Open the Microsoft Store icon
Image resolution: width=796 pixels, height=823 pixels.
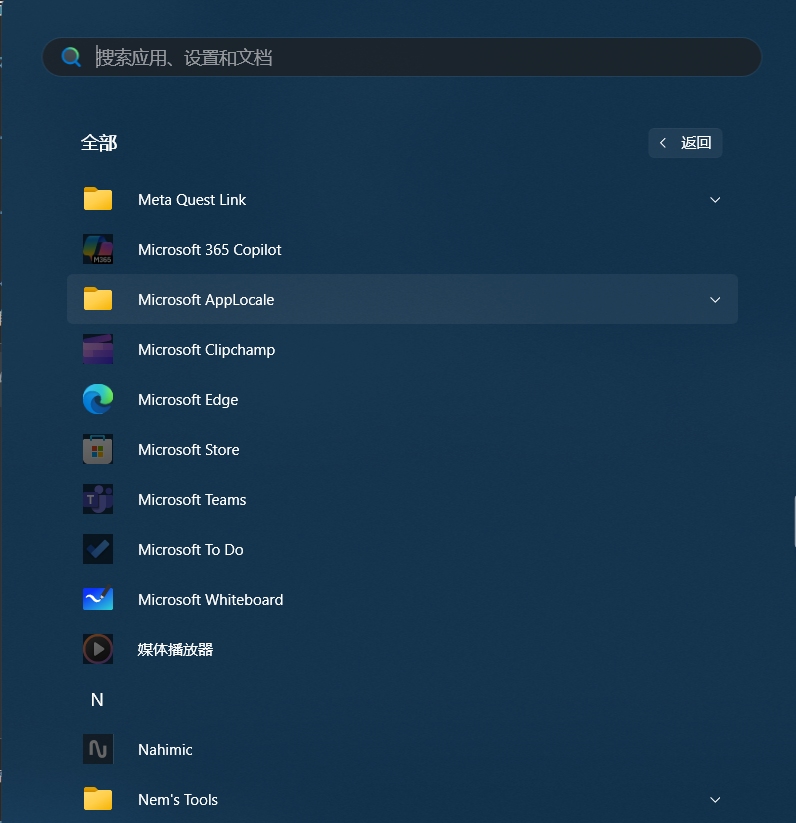tap(98, 449)
